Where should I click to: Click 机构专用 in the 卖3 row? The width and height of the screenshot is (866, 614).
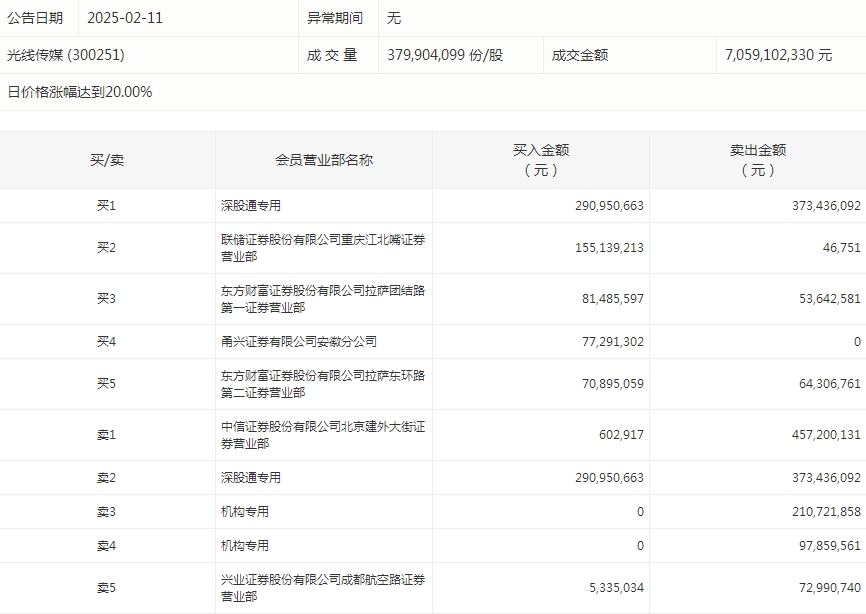coord(245,511)
